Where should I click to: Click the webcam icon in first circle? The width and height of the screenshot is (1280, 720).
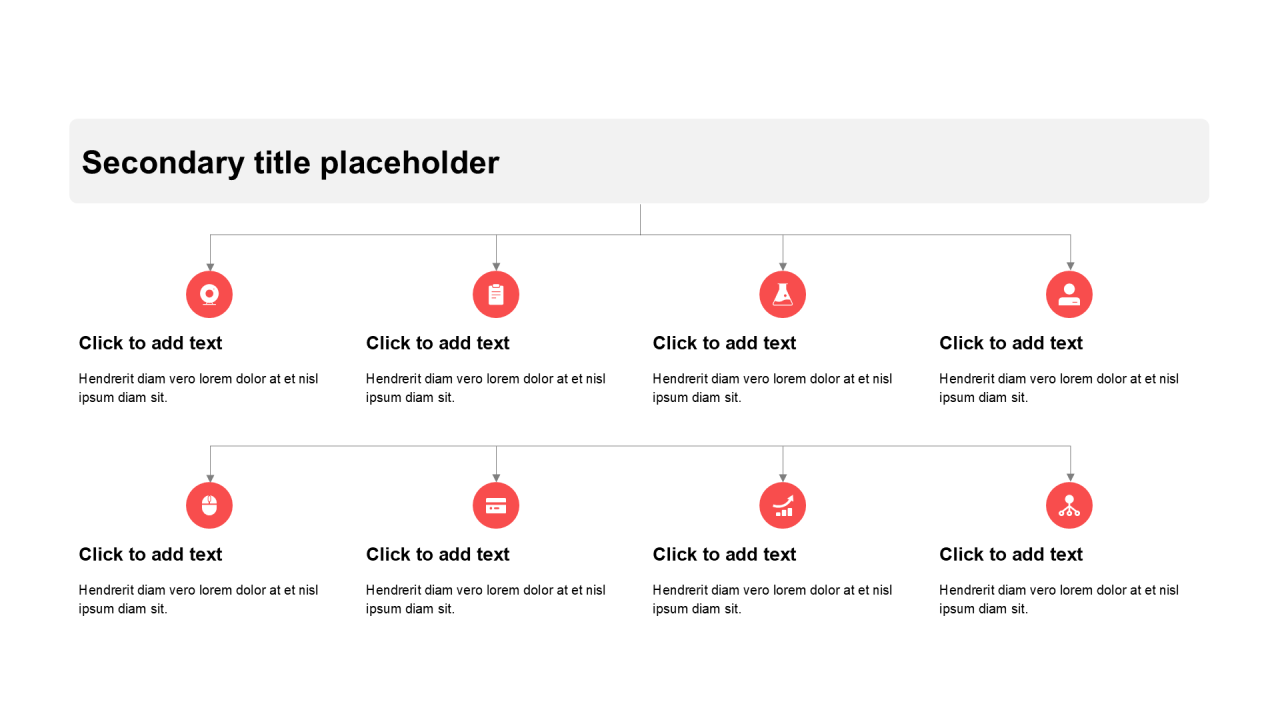tap(209, 295)
